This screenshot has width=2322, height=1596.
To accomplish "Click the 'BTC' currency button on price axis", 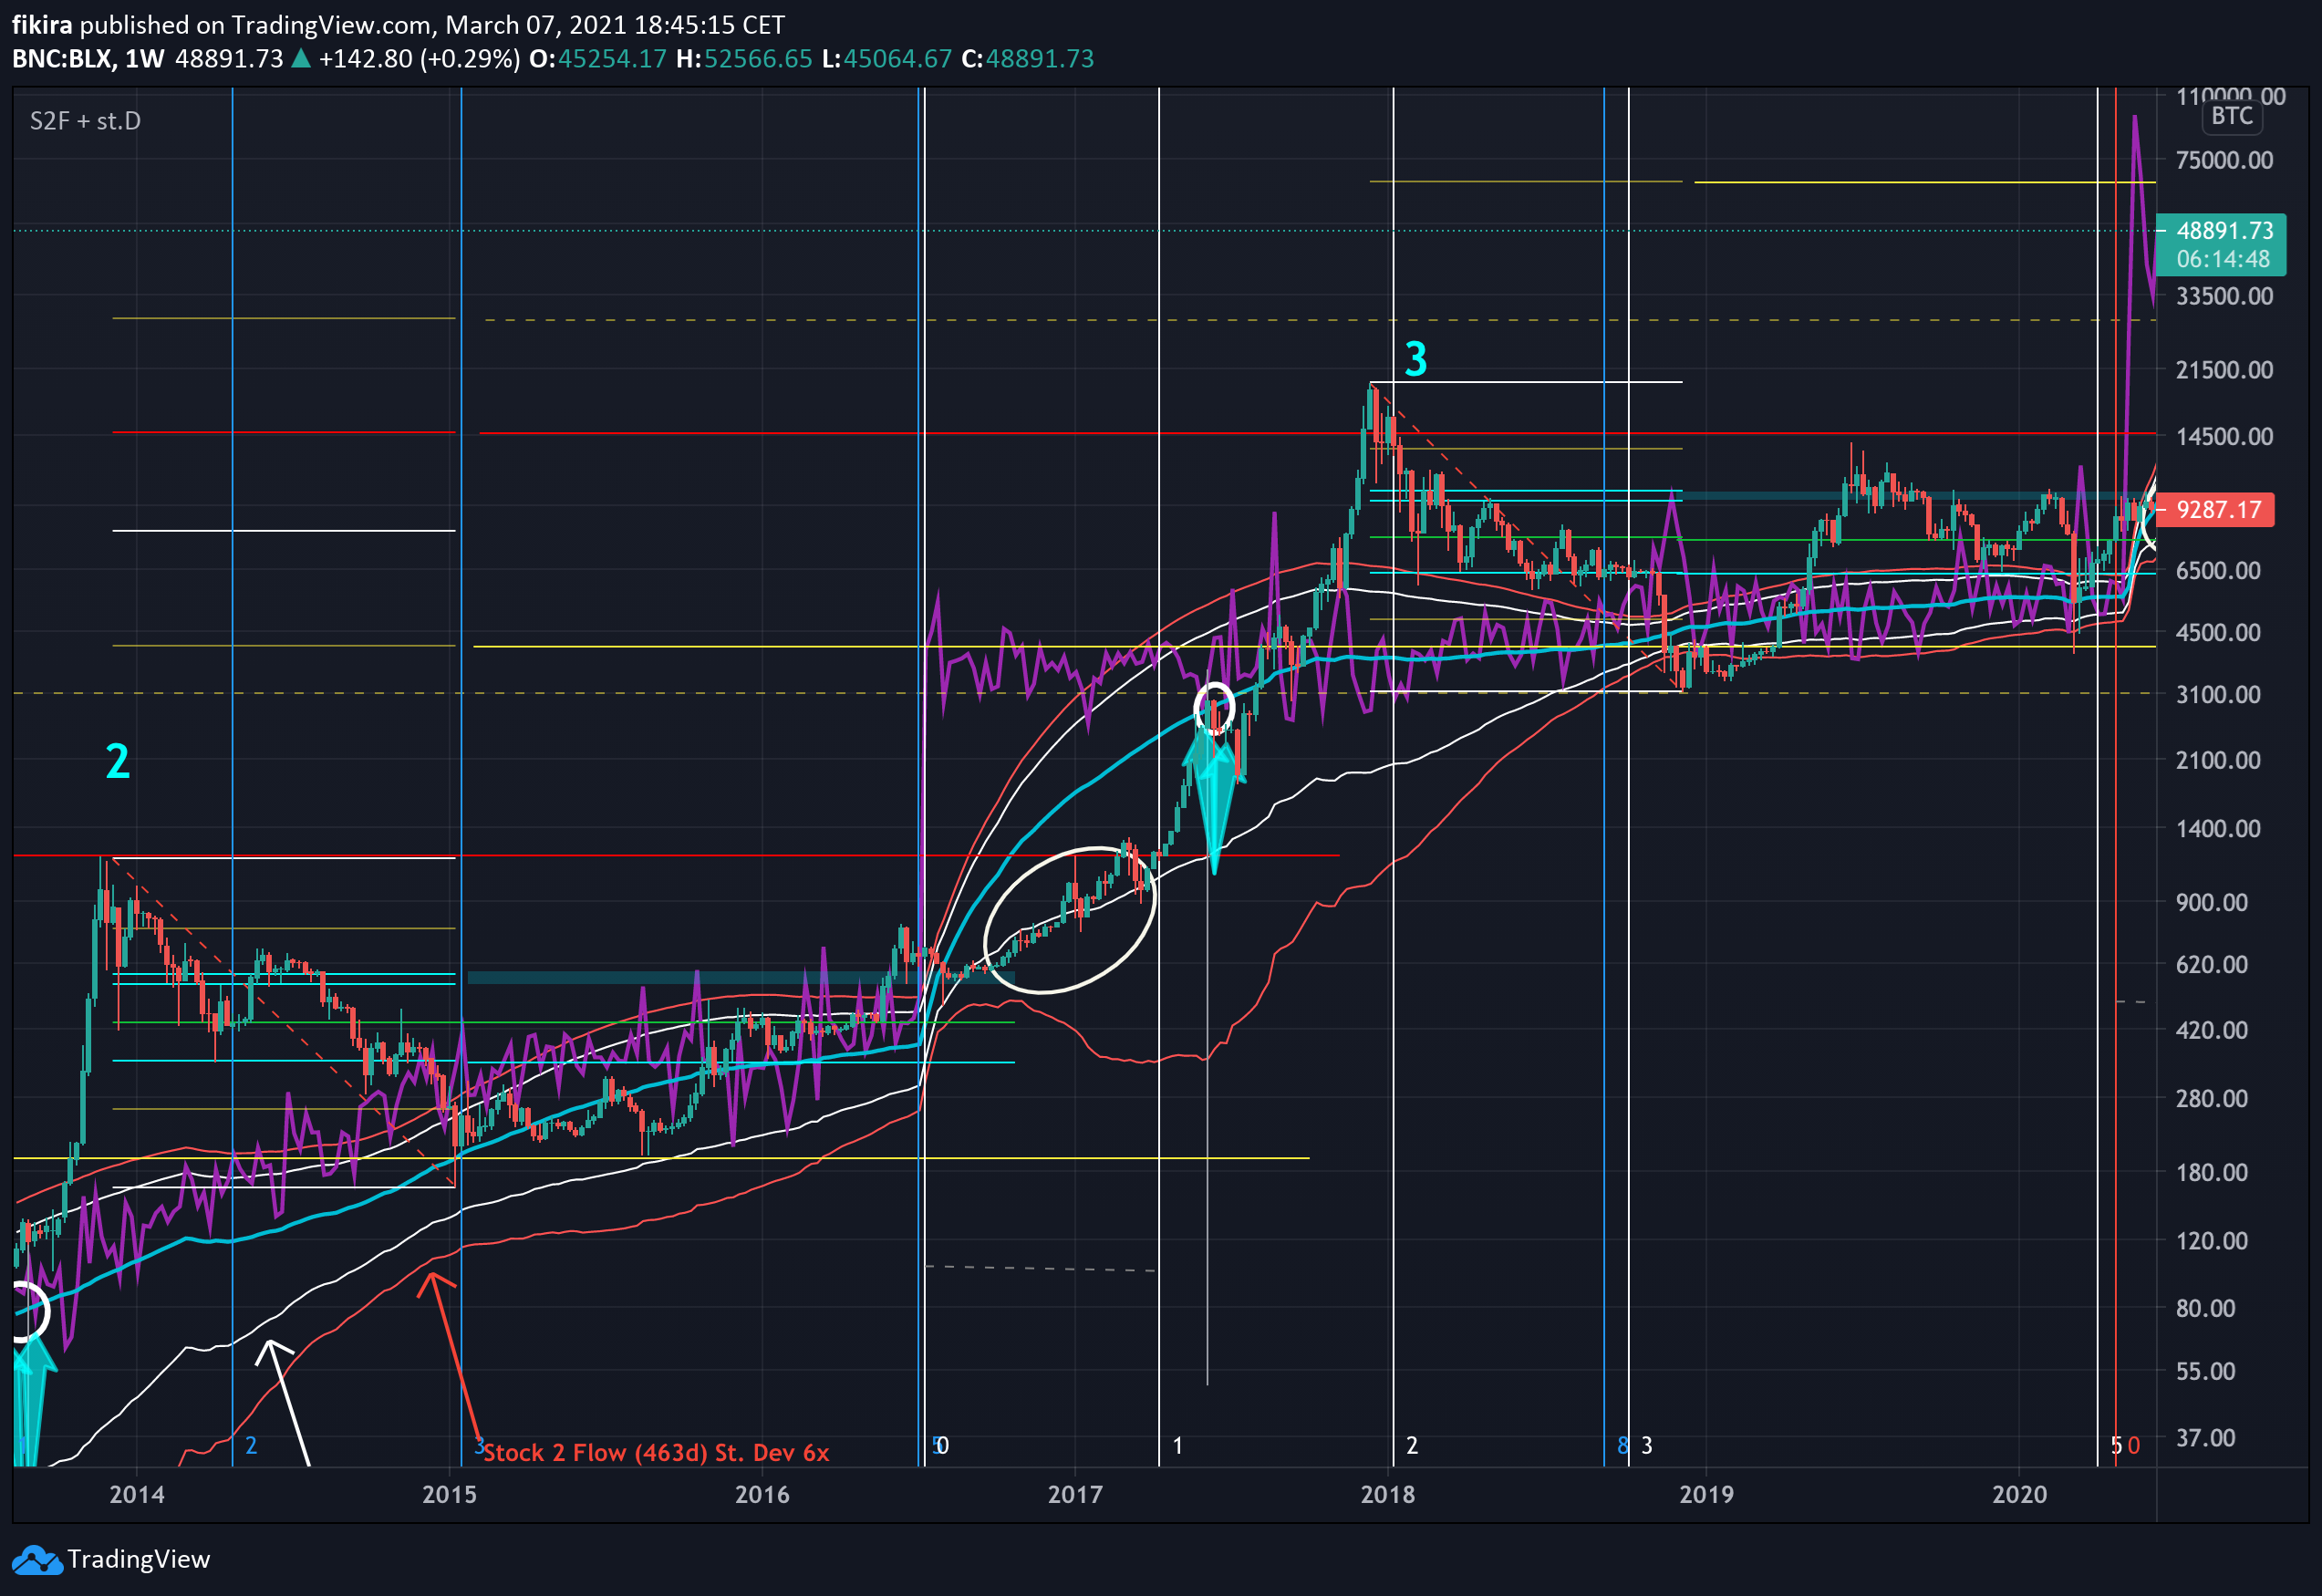I will (2232, 117).
